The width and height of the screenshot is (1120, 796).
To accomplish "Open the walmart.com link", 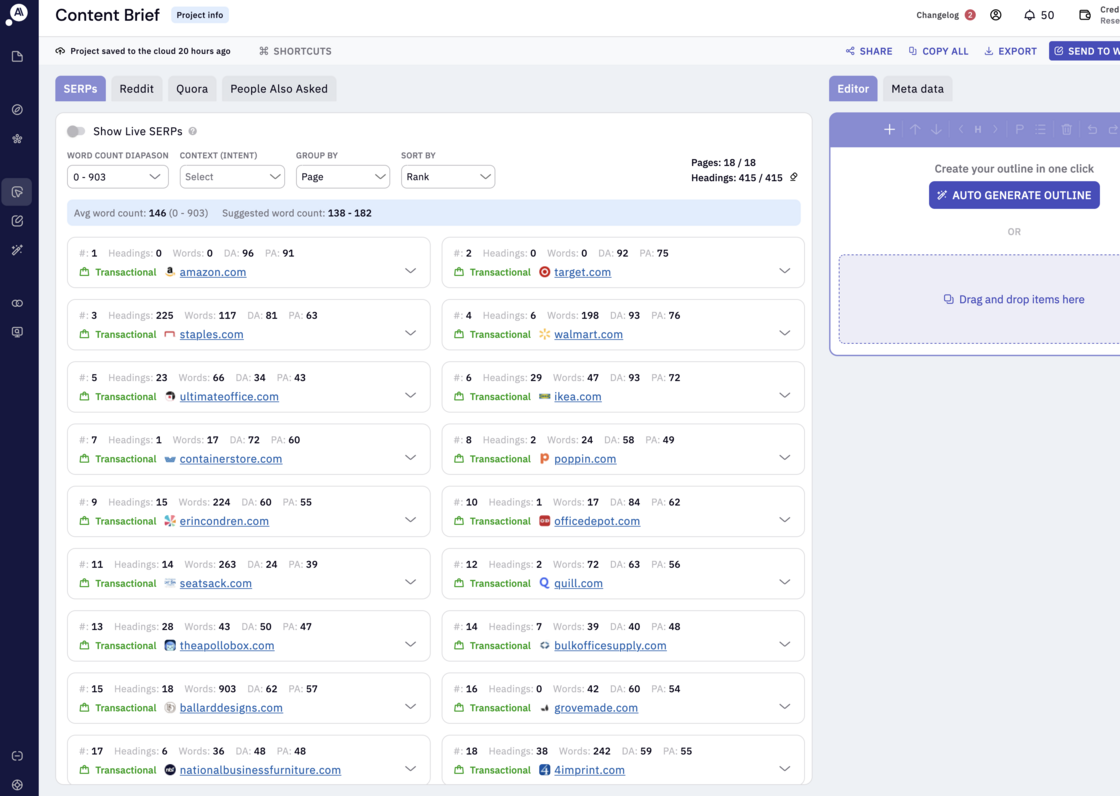I will (589, 334).
